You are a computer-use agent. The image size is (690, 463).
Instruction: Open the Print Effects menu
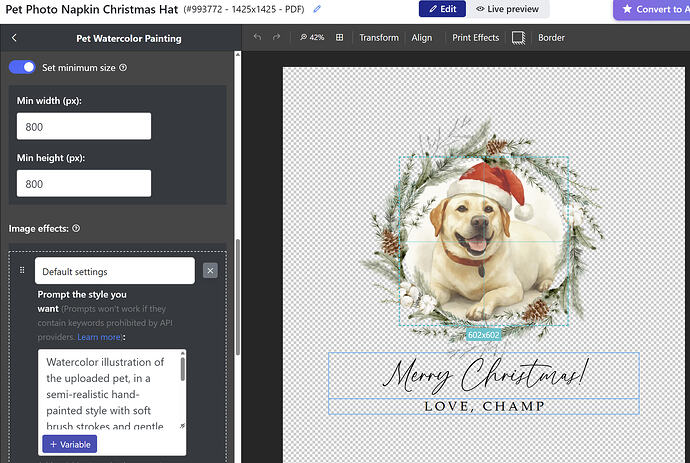click(x=476, y=38)
